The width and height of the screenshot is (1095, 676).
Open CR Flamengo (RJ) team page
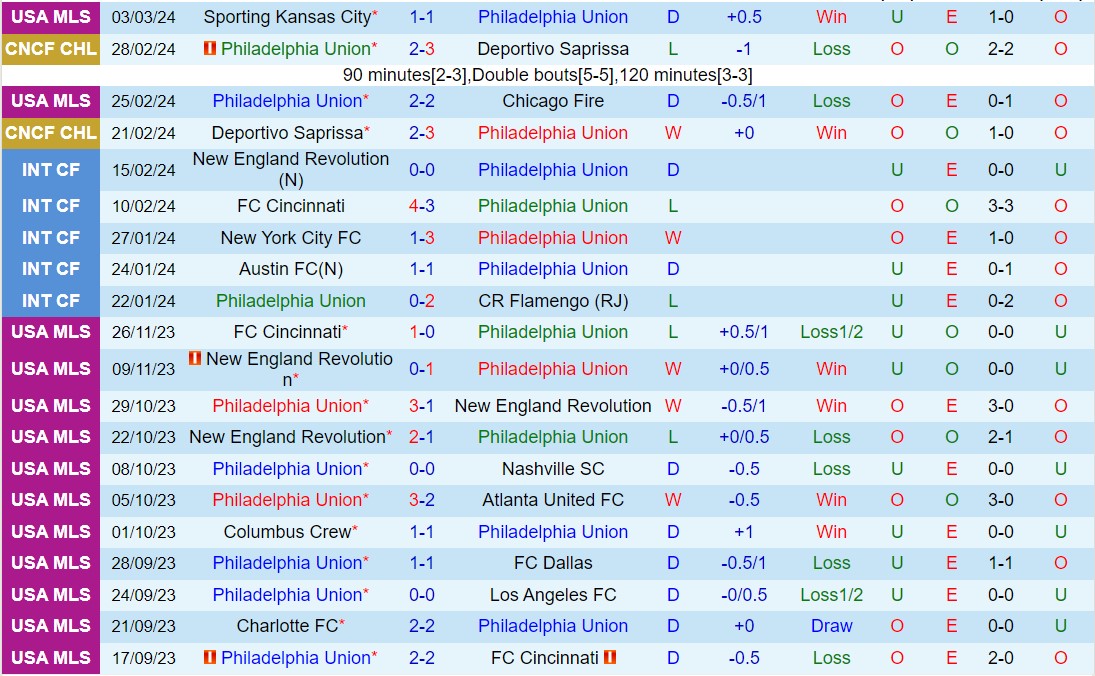click(x=553, y=301)
